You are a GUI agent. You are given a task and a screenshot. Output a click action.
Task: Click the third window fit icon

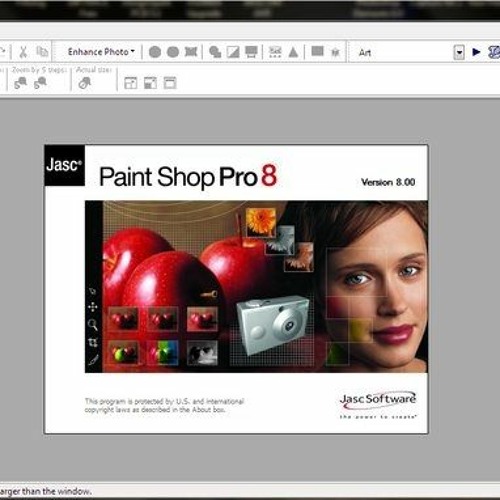pyautogui.click(x=170, y=83)
